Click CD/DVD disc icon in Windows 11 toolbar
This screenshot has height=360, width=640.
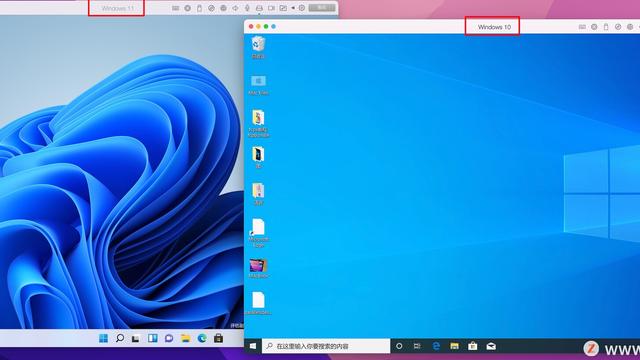point(187,8)
